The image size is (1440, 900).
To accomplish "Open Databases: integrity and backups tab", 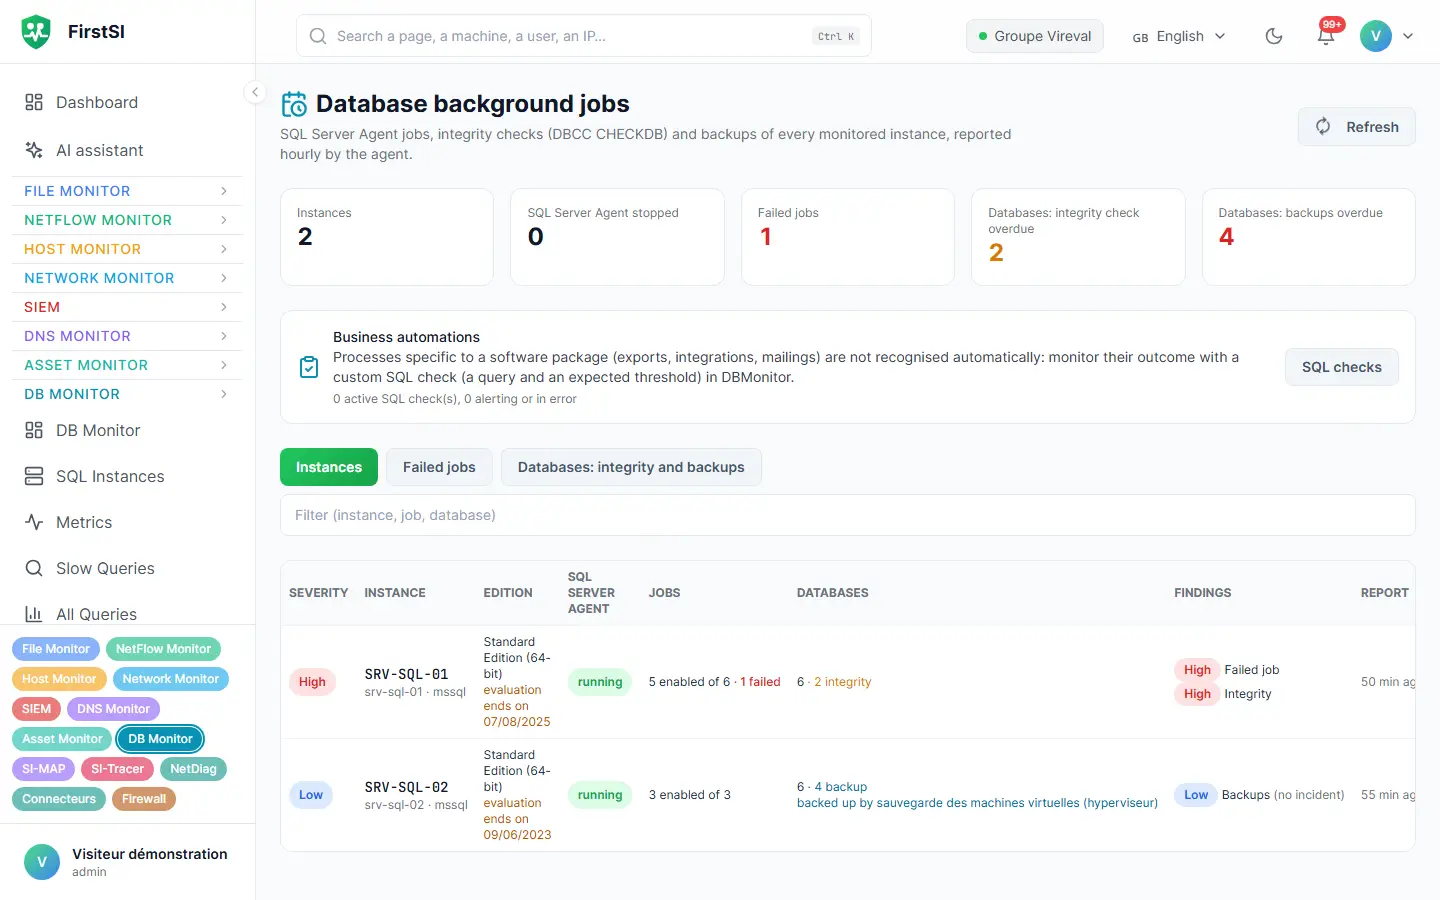I will (x=631, y=467).
